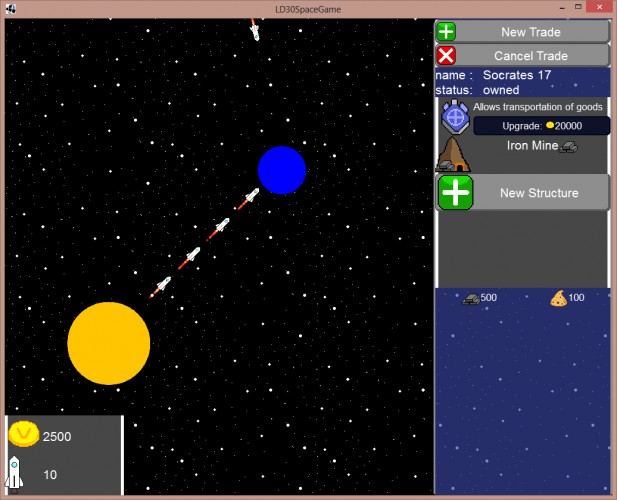Click the Upgrade 20000 button

click(x=541, y=126)
